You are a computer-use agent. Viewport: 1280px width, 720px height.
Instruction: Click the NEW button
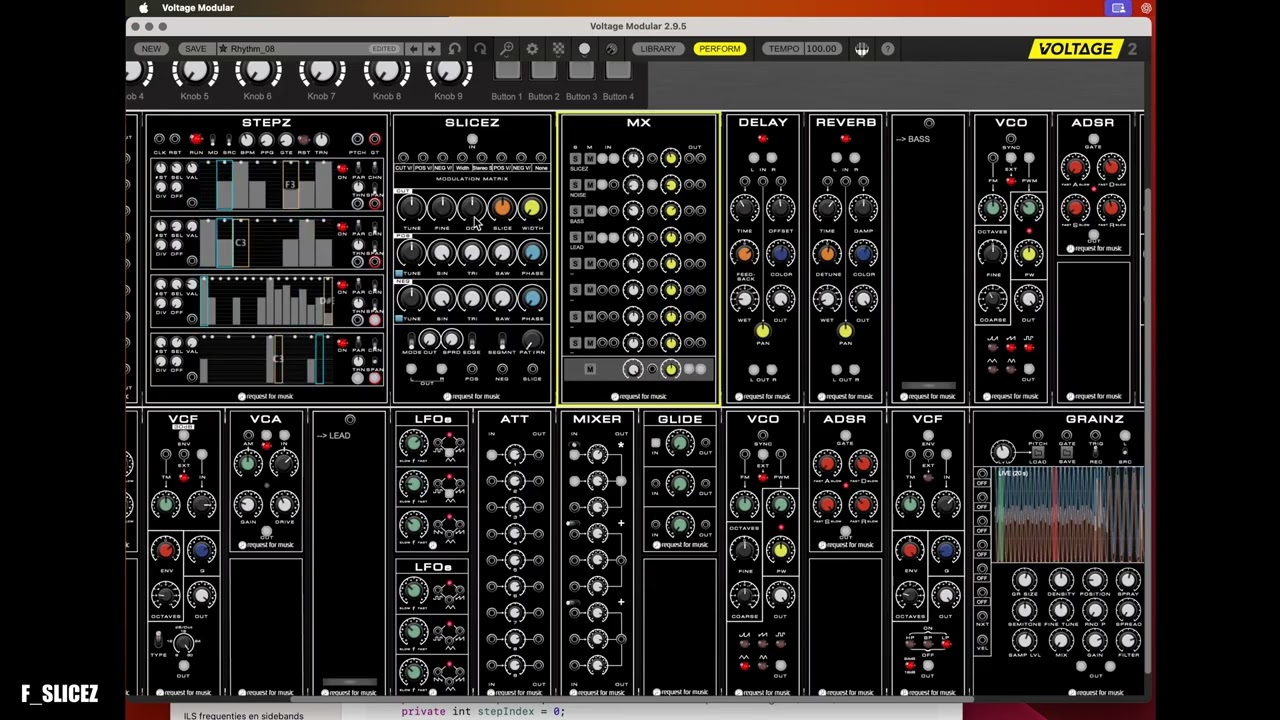coord(151,48)
